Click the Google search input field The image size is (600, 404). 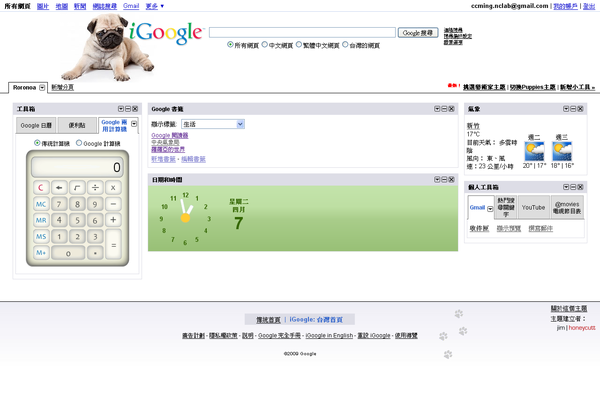coord(302,33)
